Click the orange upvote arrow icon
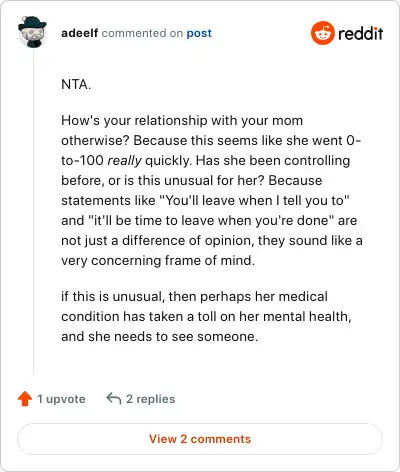 point(25,399)
